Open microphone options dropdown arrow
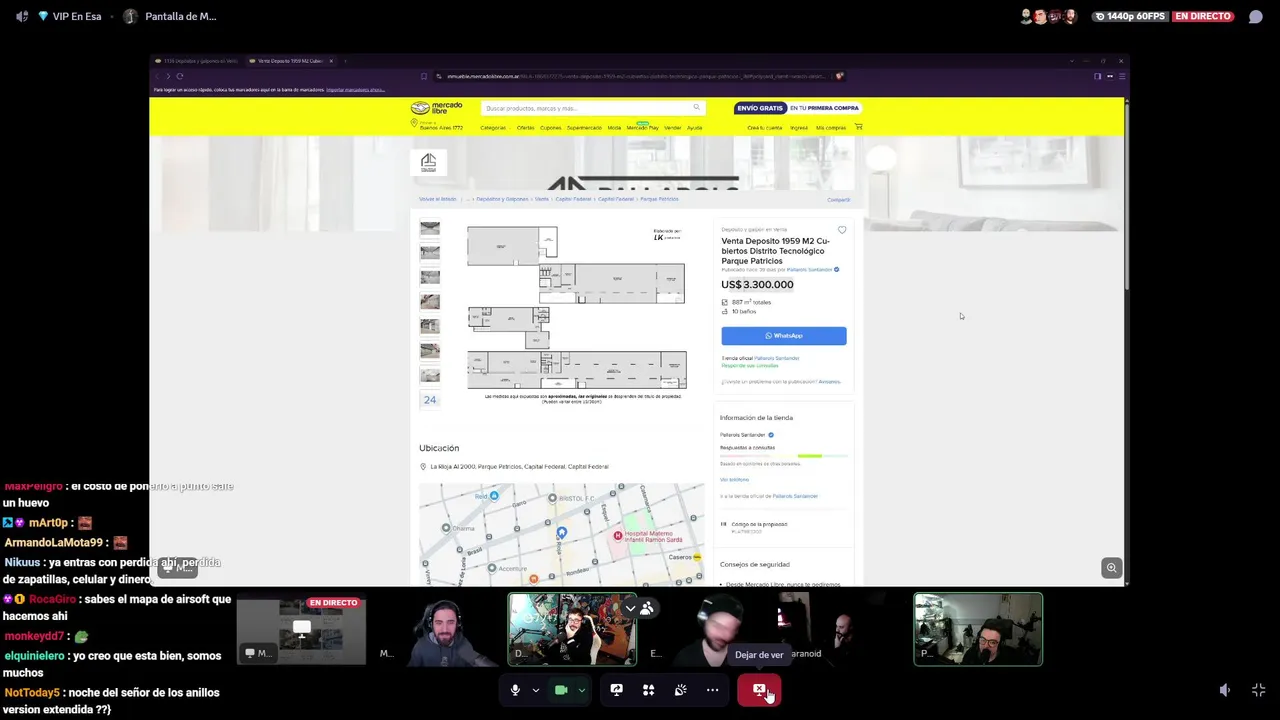The height and width of the screenshot is (720, 1280). (x=535, y=690)
